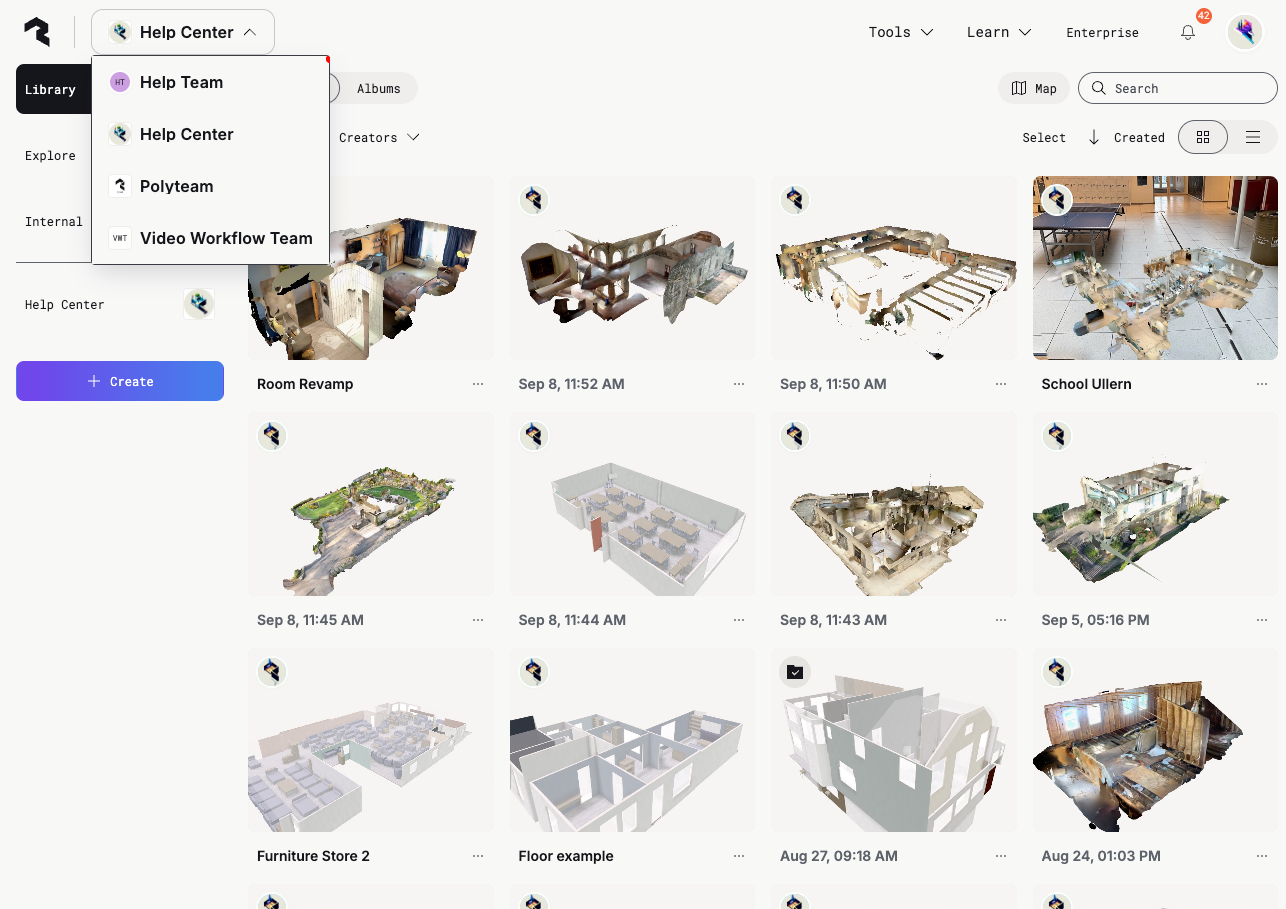Viewport: 1286px width, 909px height.
Task: Open the Creators filter dropdown
Action: [x=379, y=138]
